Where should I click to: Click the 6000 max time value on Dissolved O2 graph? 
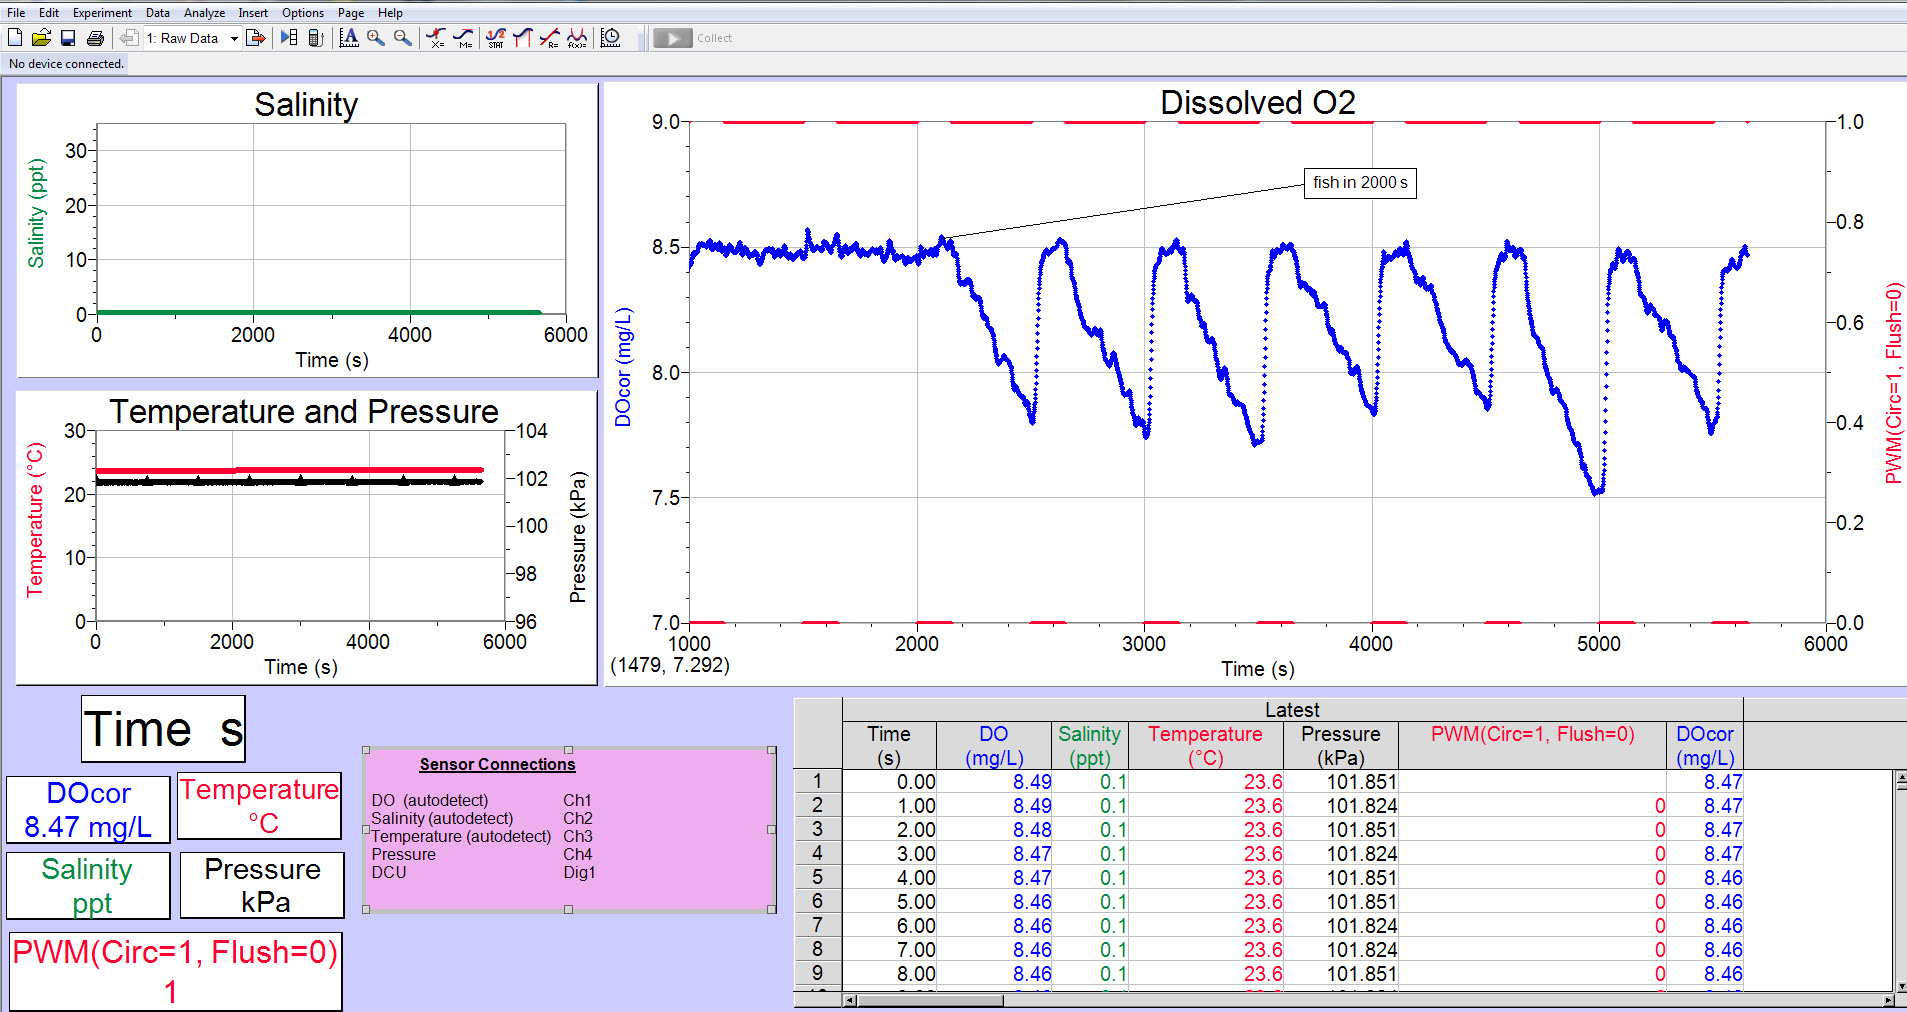pos(1825,644)
